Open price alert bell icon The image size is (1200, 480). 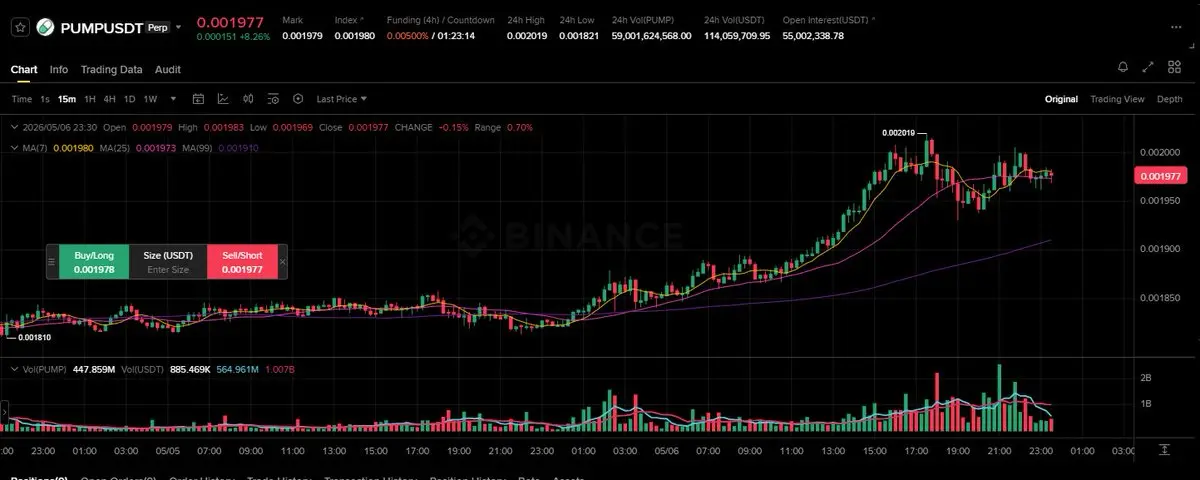(x=1123, y=67)
